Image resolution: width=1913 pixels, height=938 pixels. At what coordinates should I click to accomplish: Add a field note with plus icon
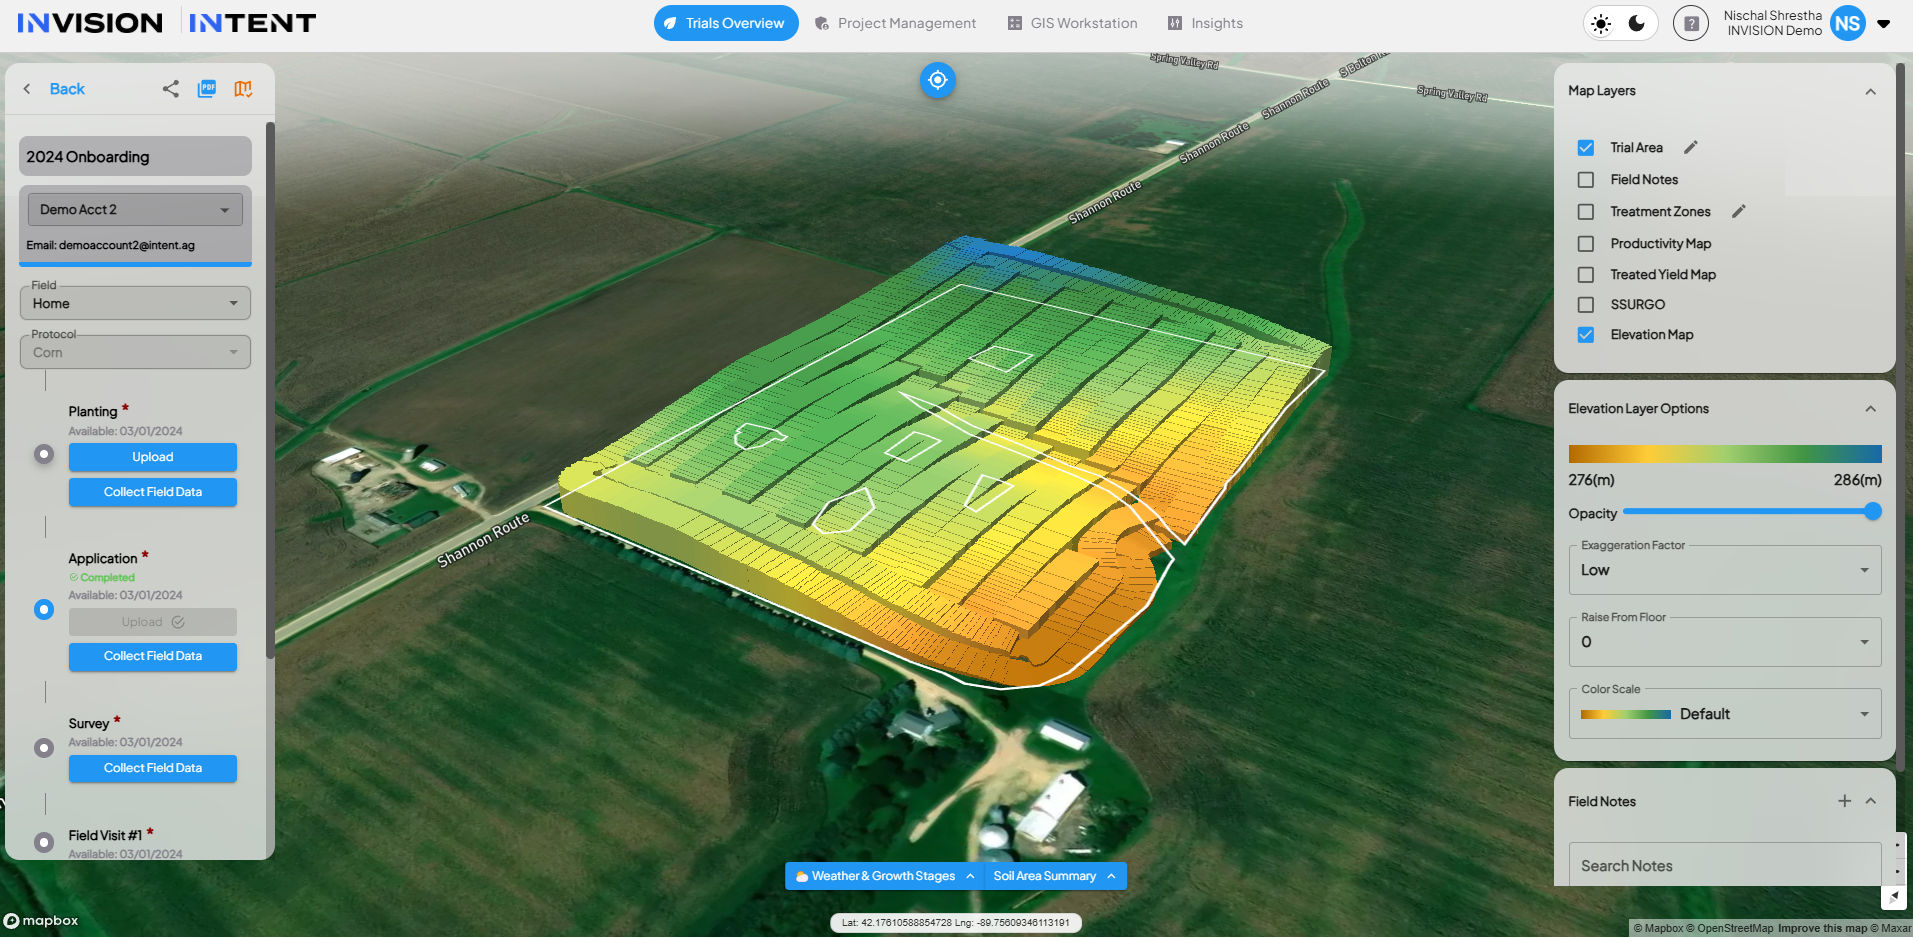click(x=1844, y=801)
